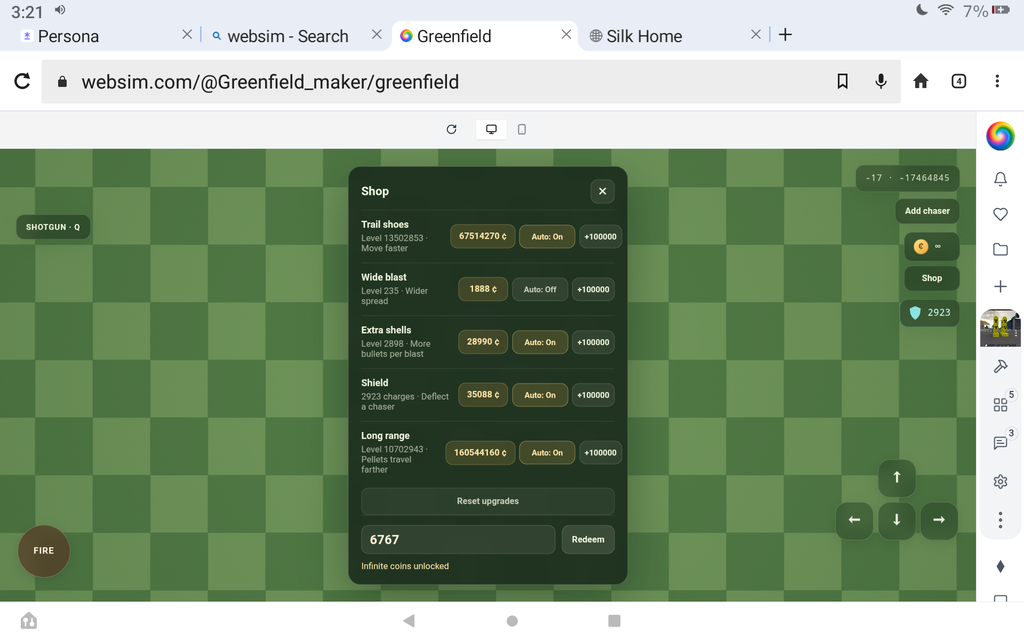
Task: Open the folder icon in sidebar
Action: (x=1000, y=249)
